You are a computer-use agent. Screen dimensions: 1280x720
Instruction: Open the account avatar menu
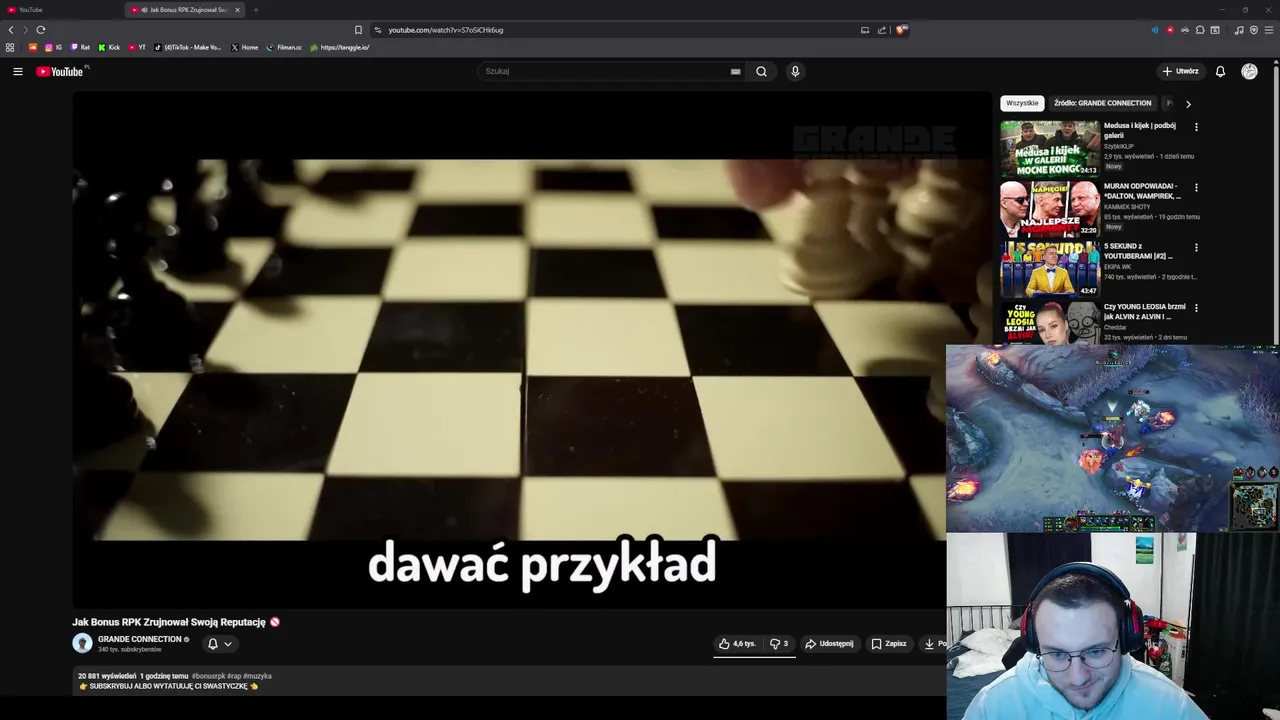pos(1249,71)
